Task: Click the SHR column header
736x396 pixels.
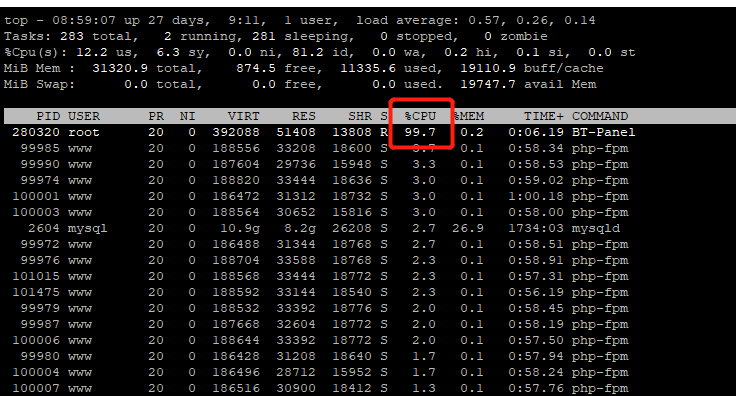Action: pyautogui.click(x=360, y=116)
